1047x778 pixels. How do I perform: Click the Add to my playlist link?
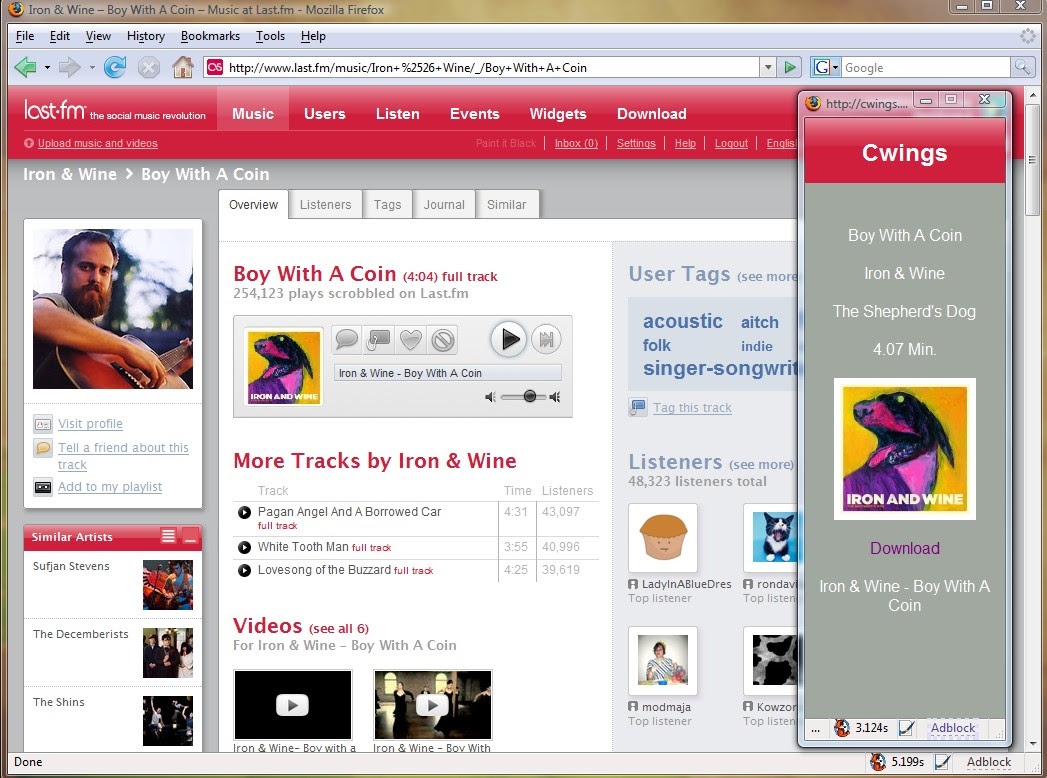110,487
